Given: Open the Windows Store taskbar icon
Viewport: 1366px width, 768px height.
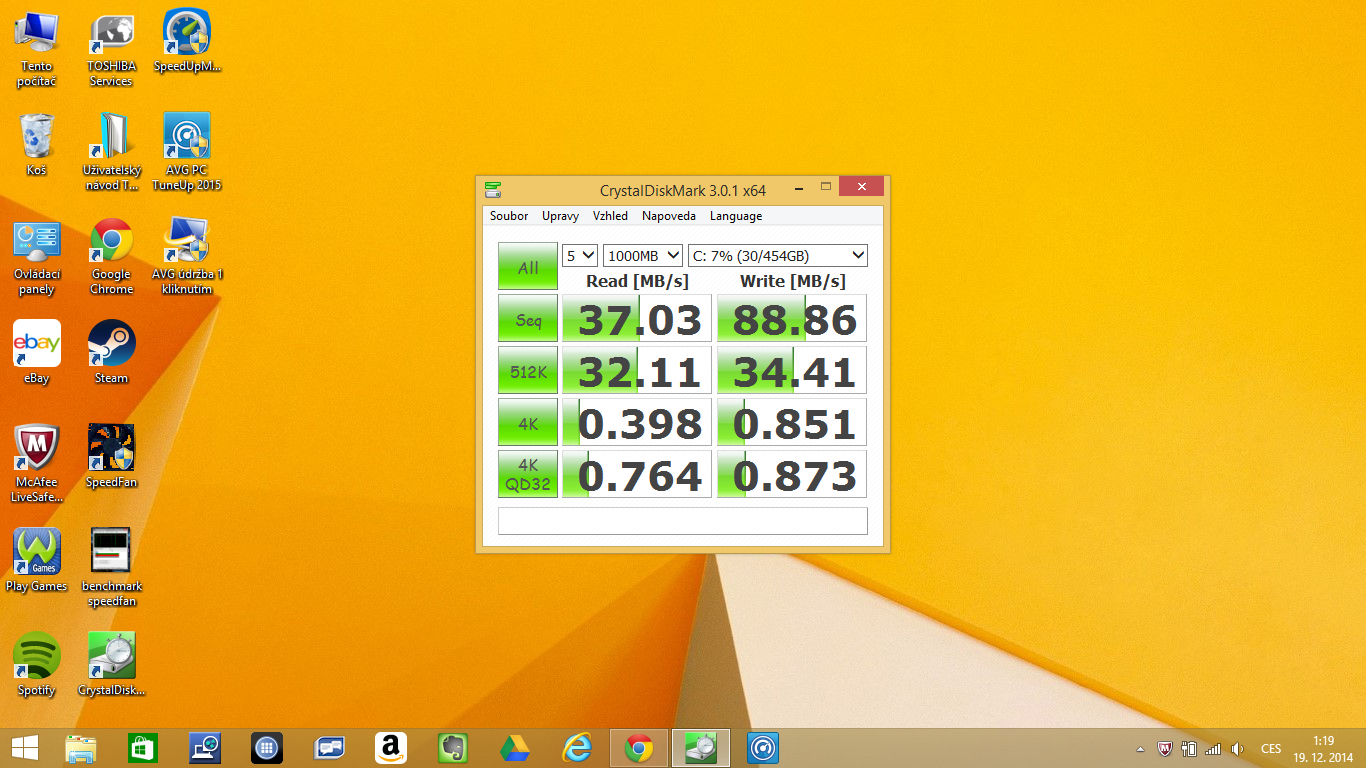Looking at the screenshot, I should (143, 748).
